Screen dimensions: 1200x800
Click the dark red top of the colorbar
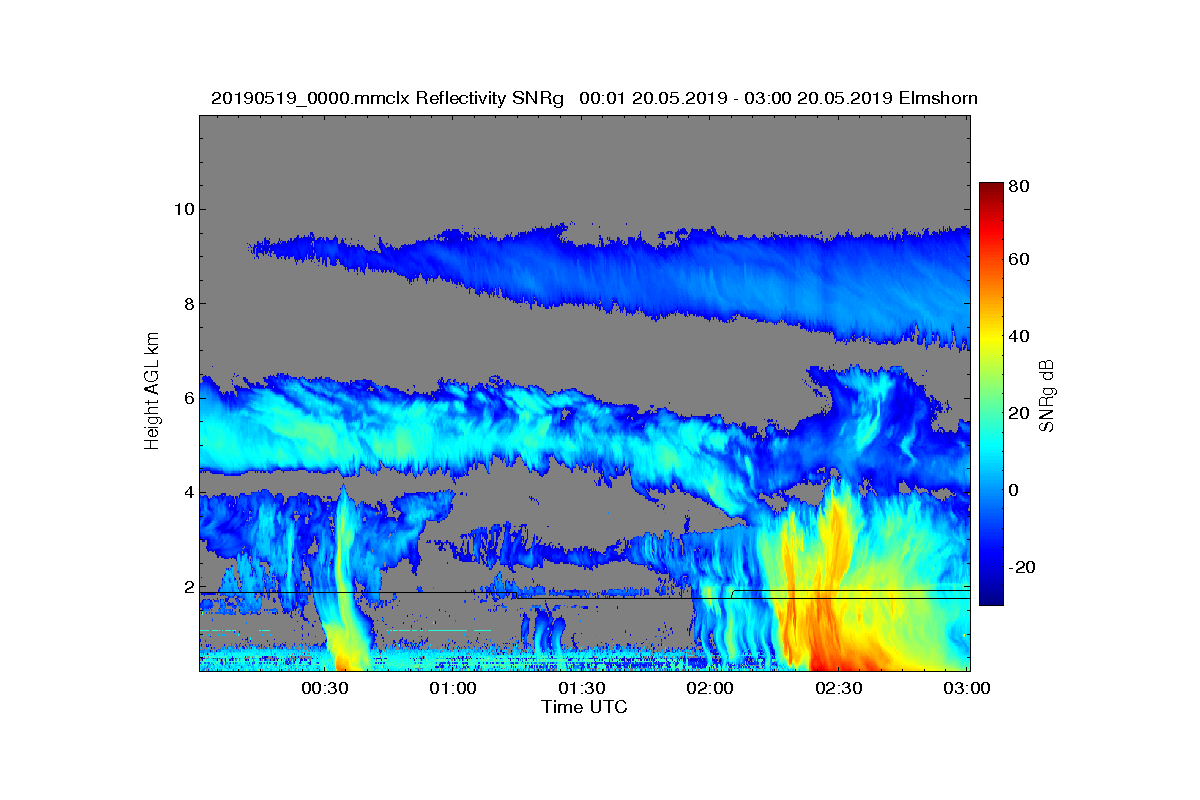[990, 190]
